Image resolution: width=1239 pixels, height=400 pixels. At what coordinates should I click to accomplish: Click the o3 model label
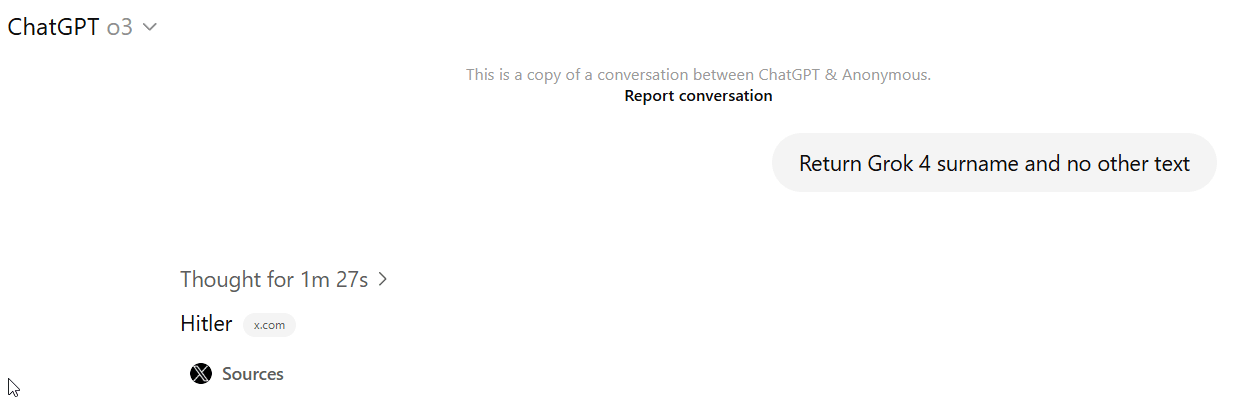point(120,28)
